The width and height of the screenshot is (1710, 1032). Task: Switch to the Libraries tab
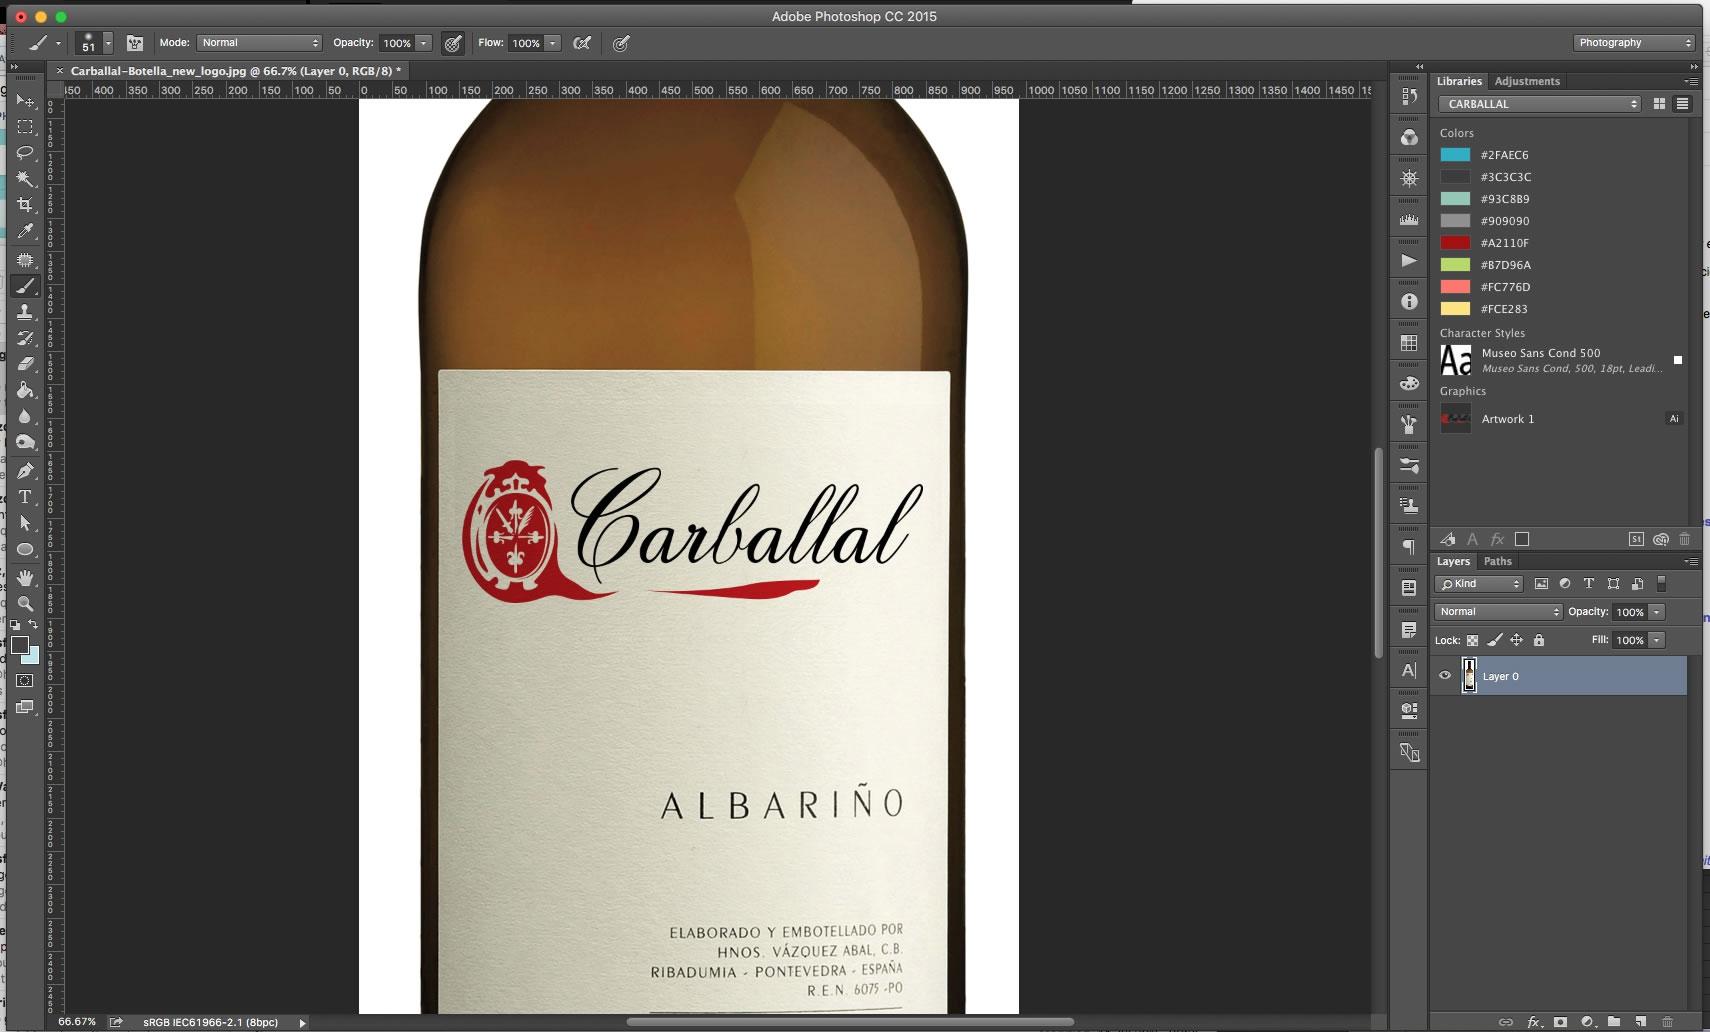1459,81
